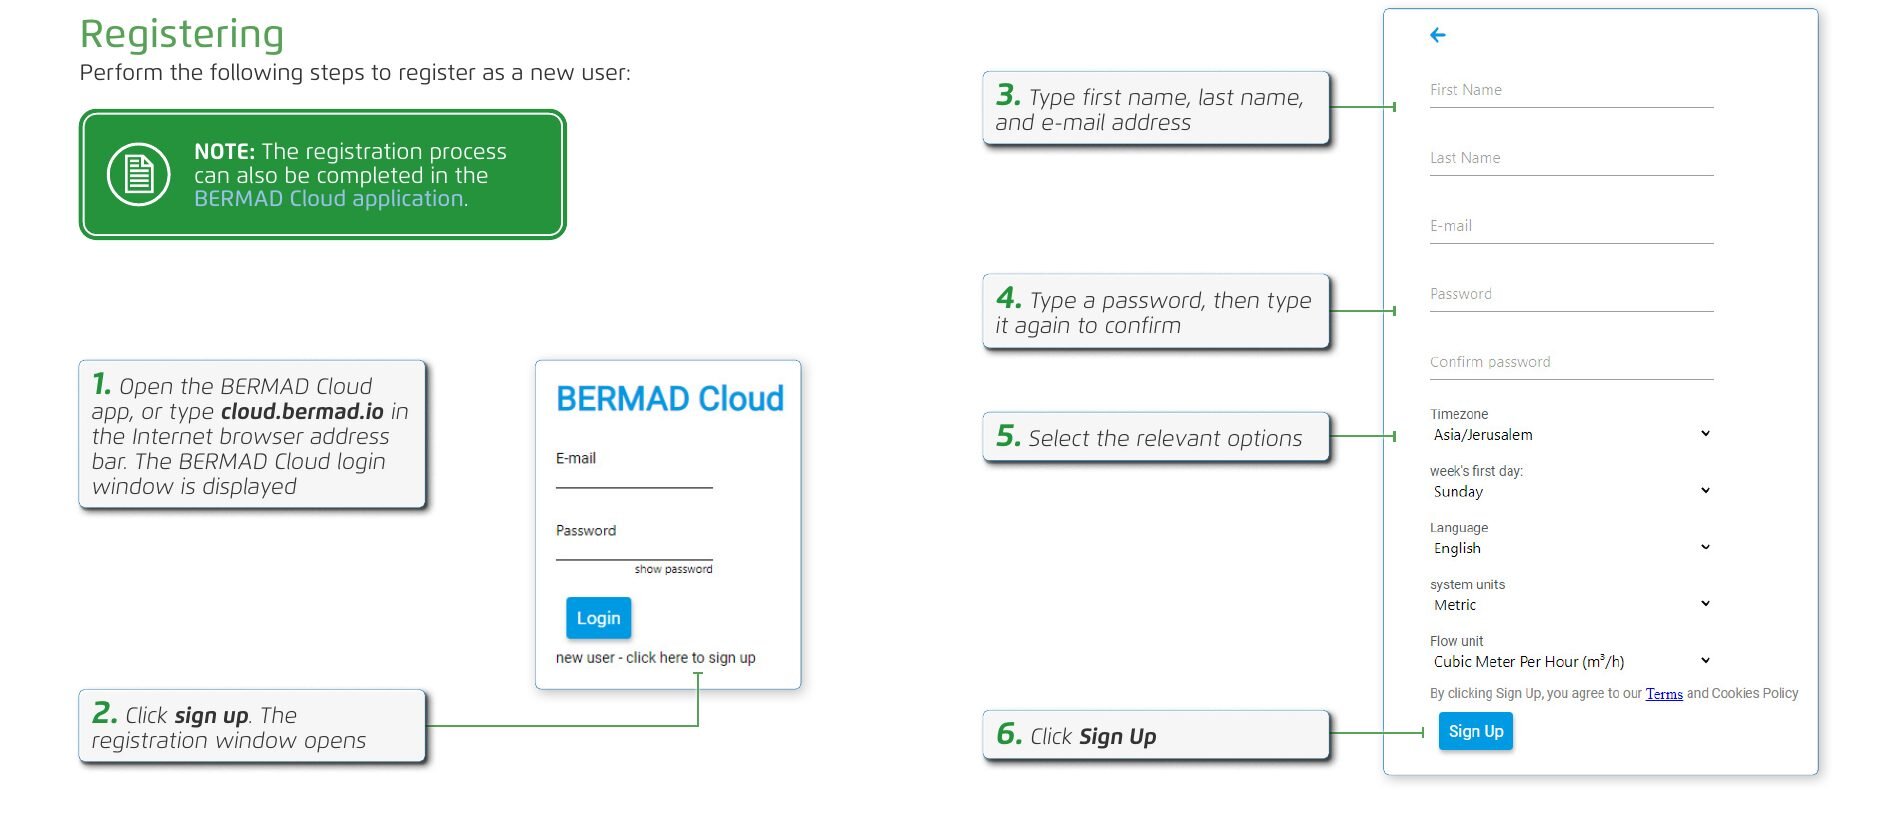Click the Login button
This screenshot has height=827, width=1898.
pos(598,618)
